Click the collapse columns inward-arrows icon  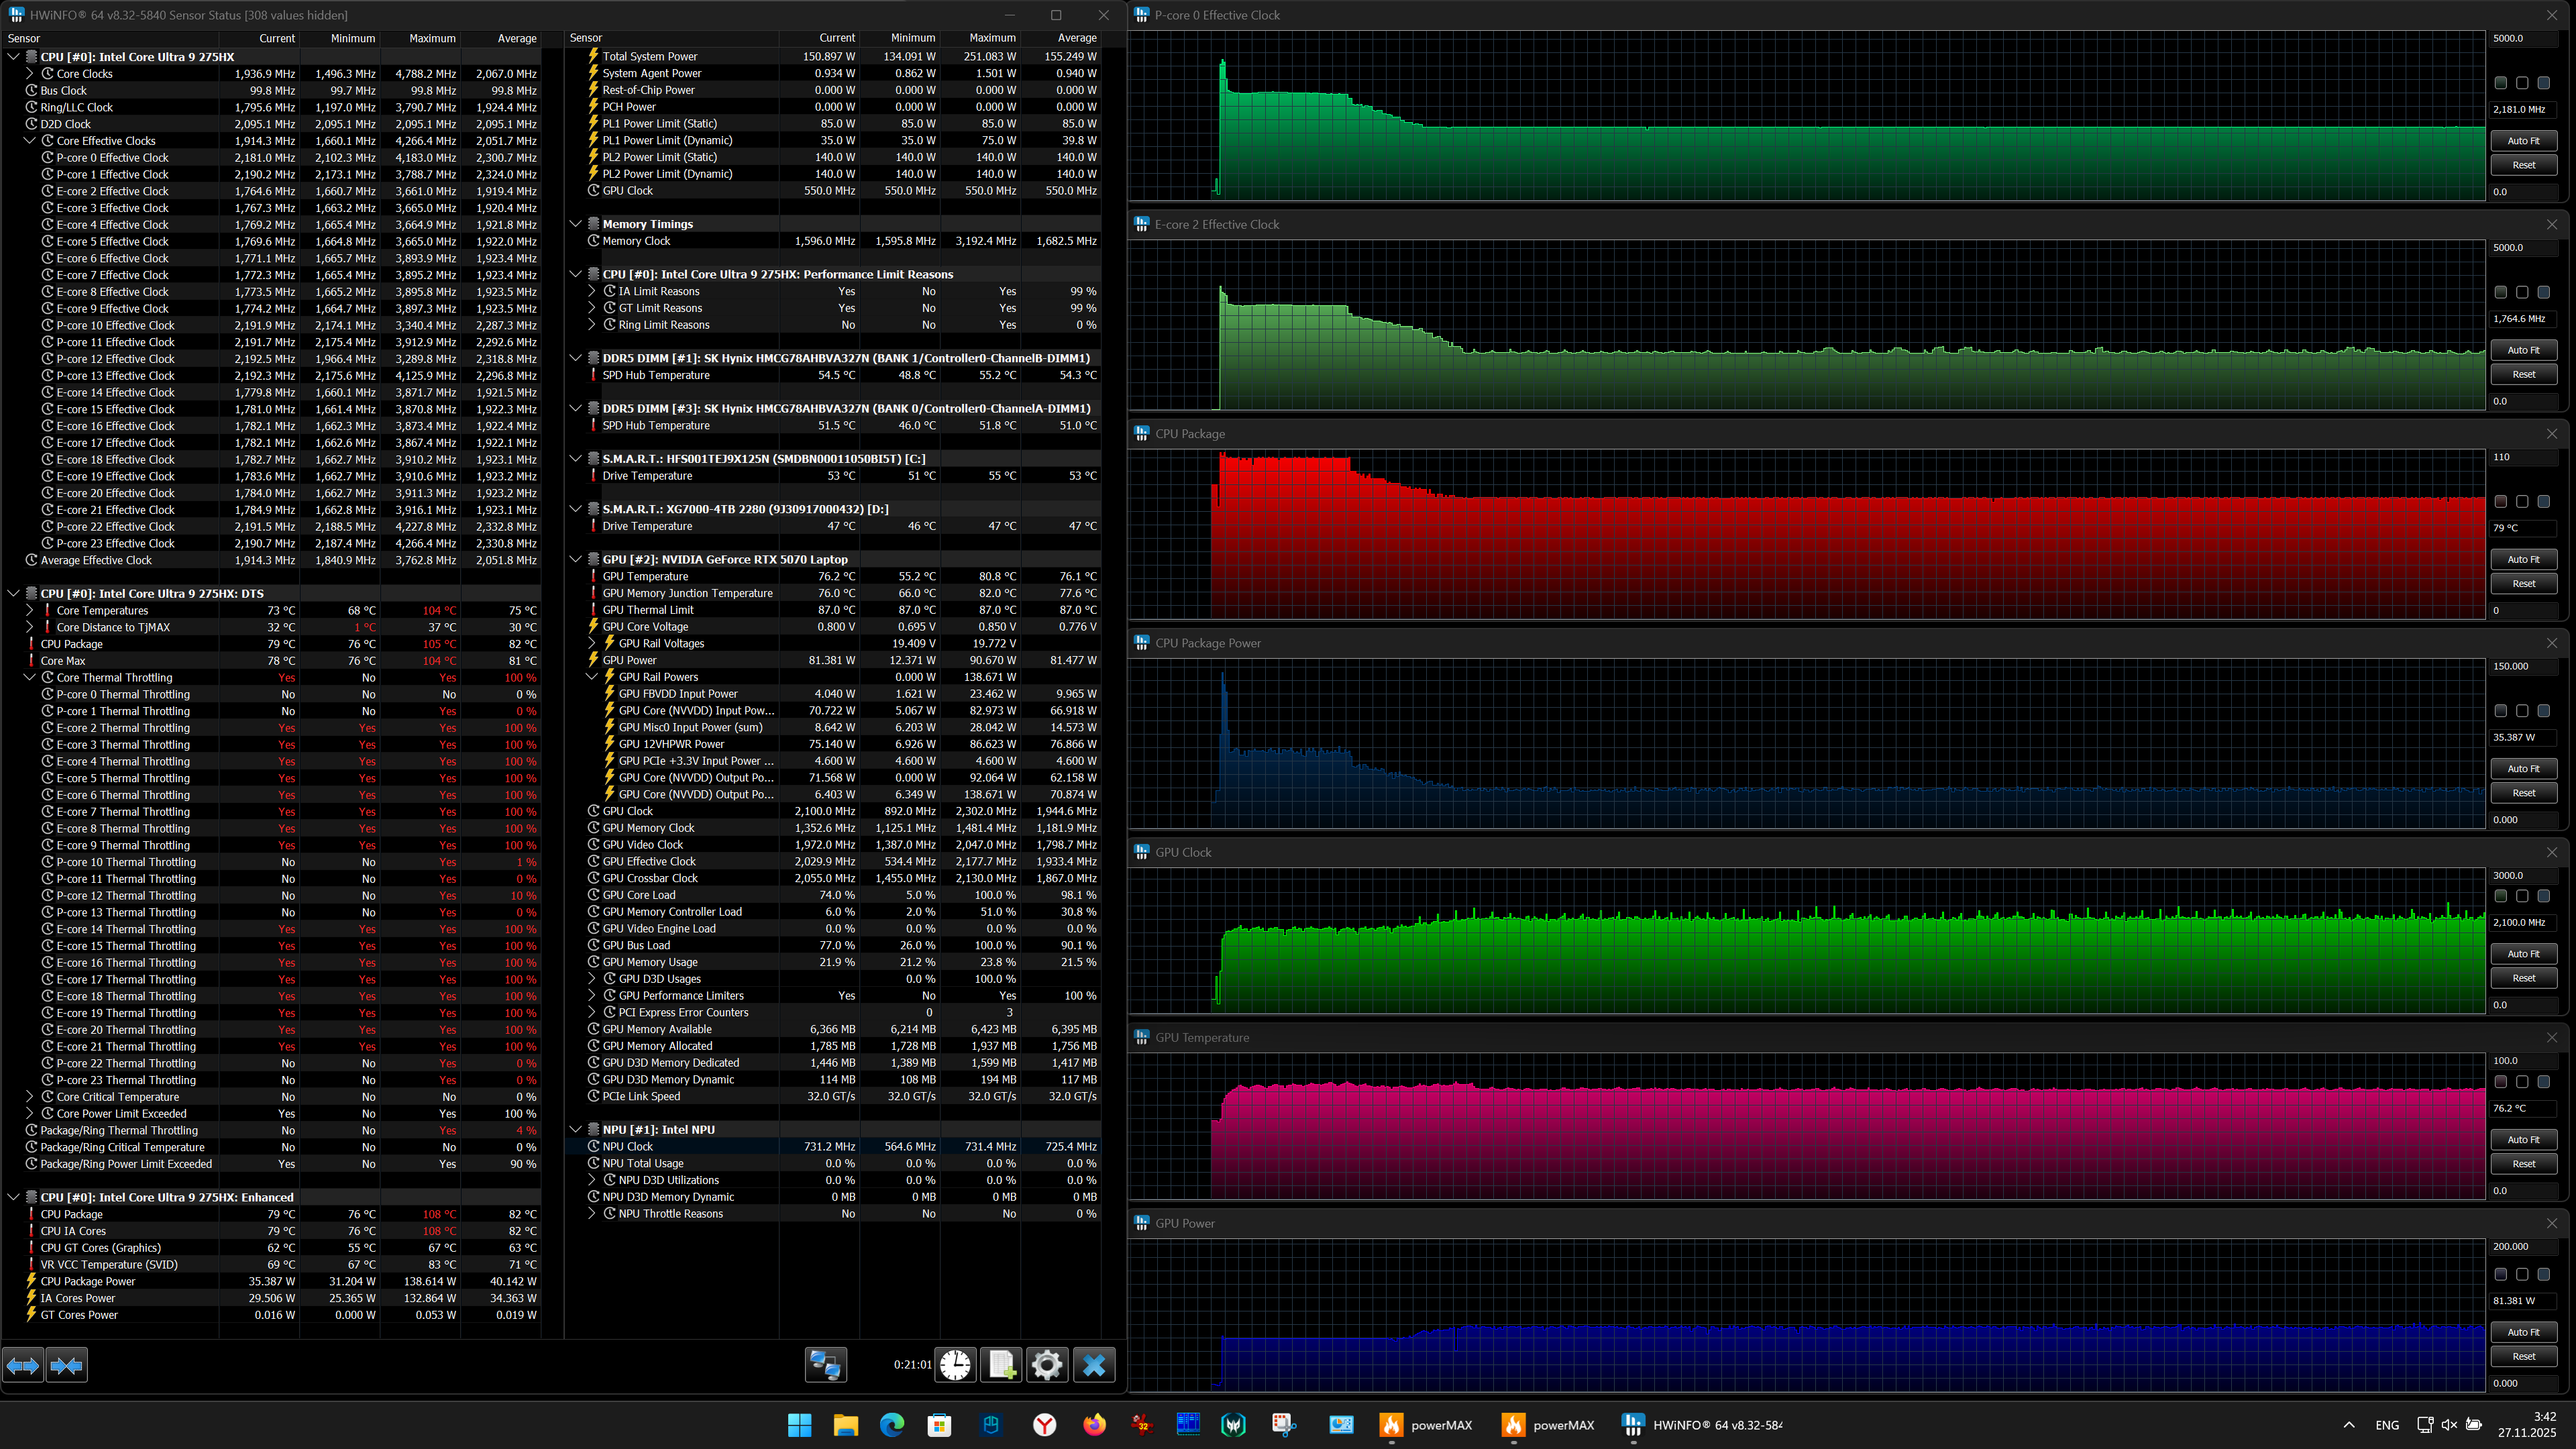pos(67,1365)
